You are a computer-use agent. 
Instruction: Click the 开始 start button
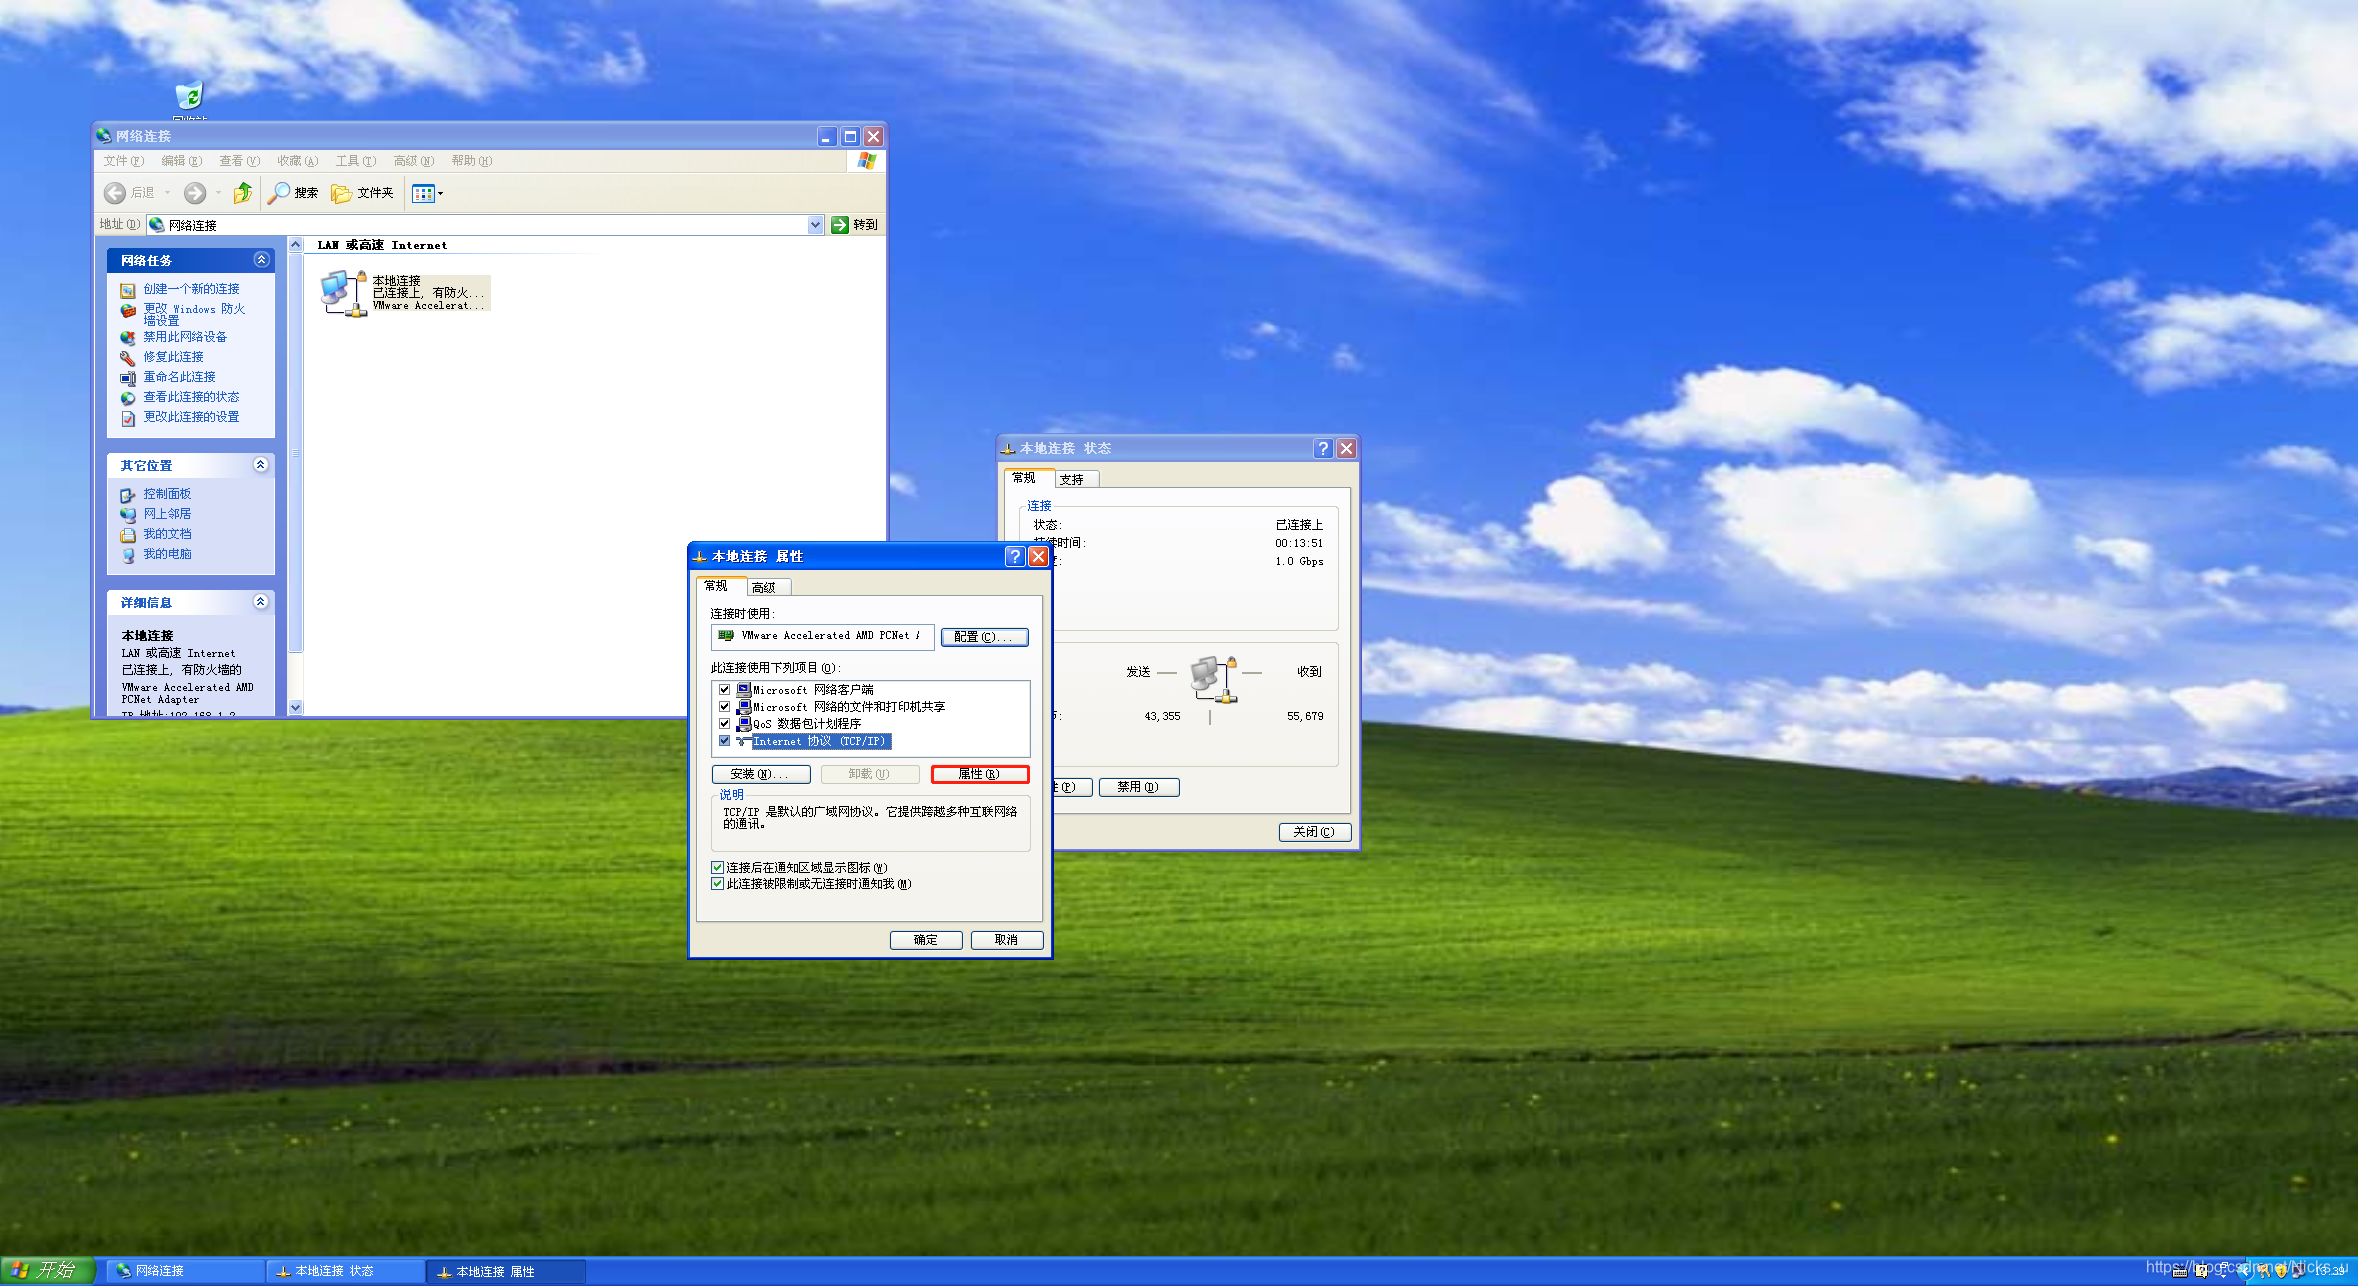click(46, 1270)
